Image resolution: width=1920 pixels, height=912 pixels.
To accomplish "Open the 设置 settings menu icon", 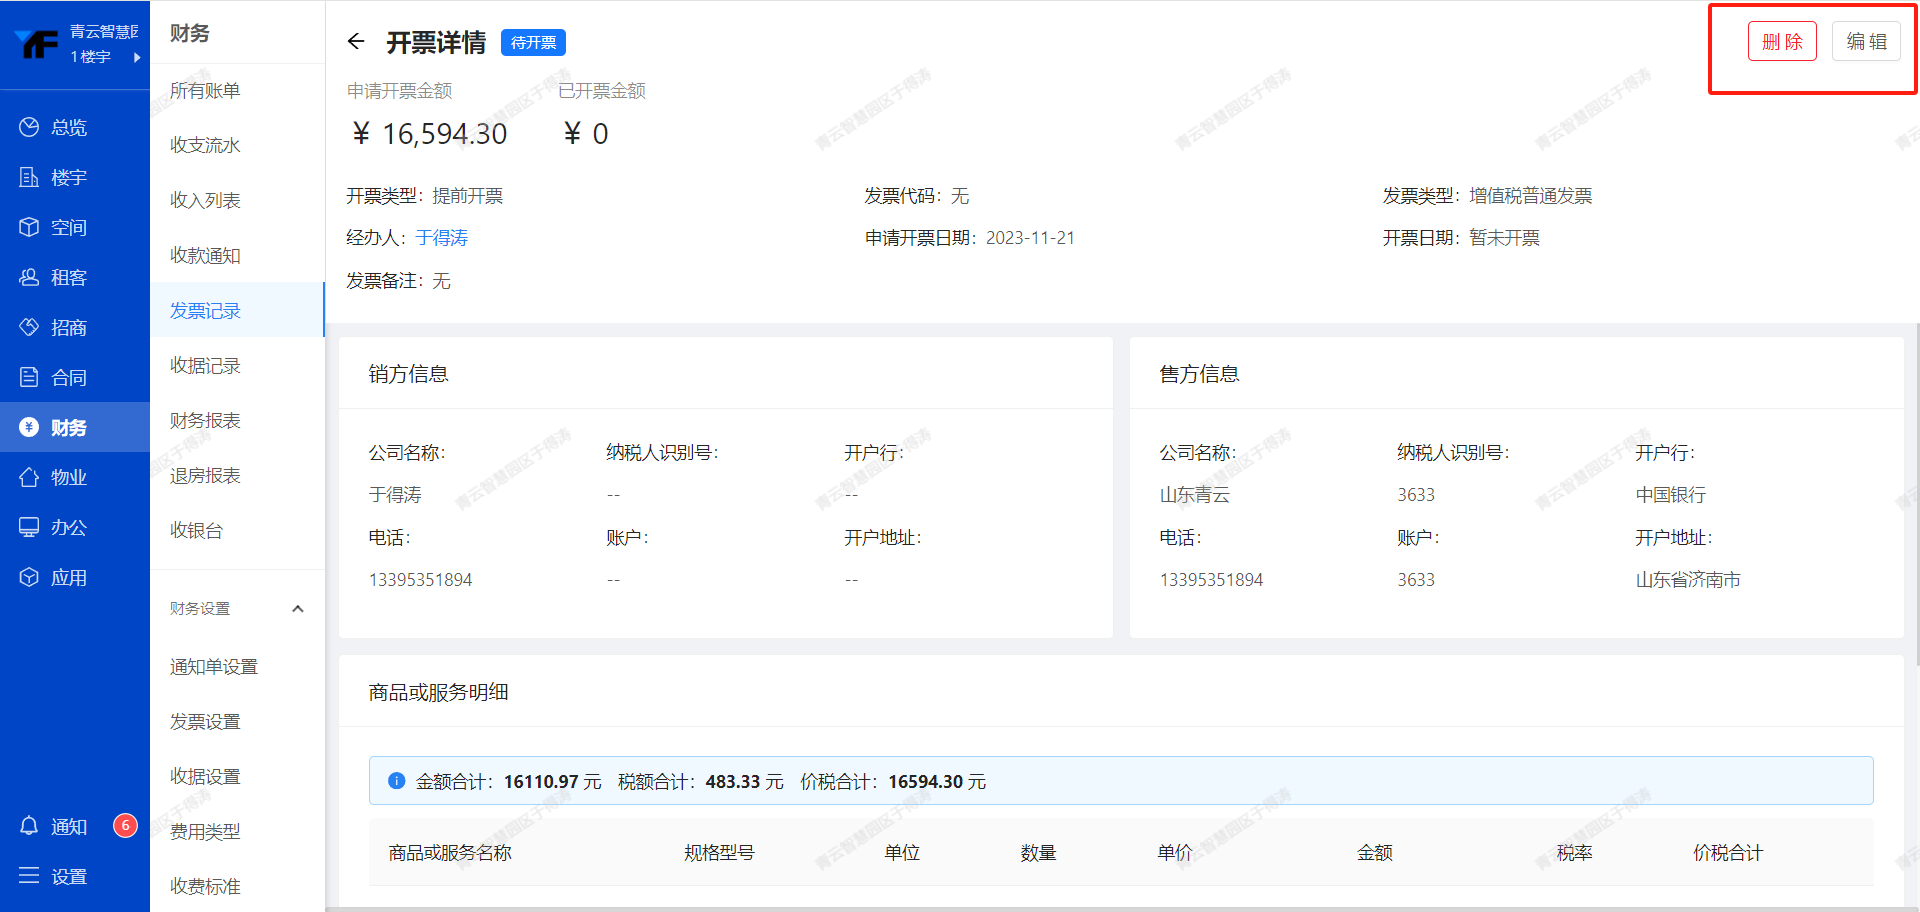I will [x=29, y=876].
